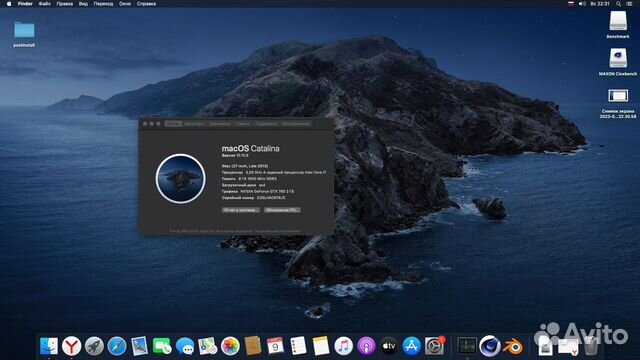
Task: Open Finder from the Dock
Action: click(49, 346)
